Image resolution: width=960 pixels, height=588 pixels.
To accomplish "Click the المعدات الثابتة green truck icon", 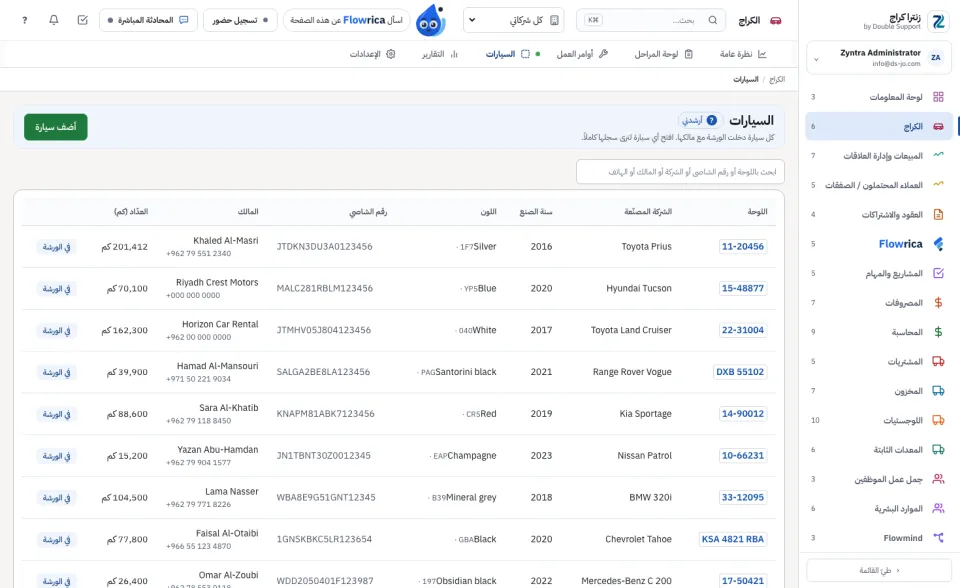I will [938, 450].
